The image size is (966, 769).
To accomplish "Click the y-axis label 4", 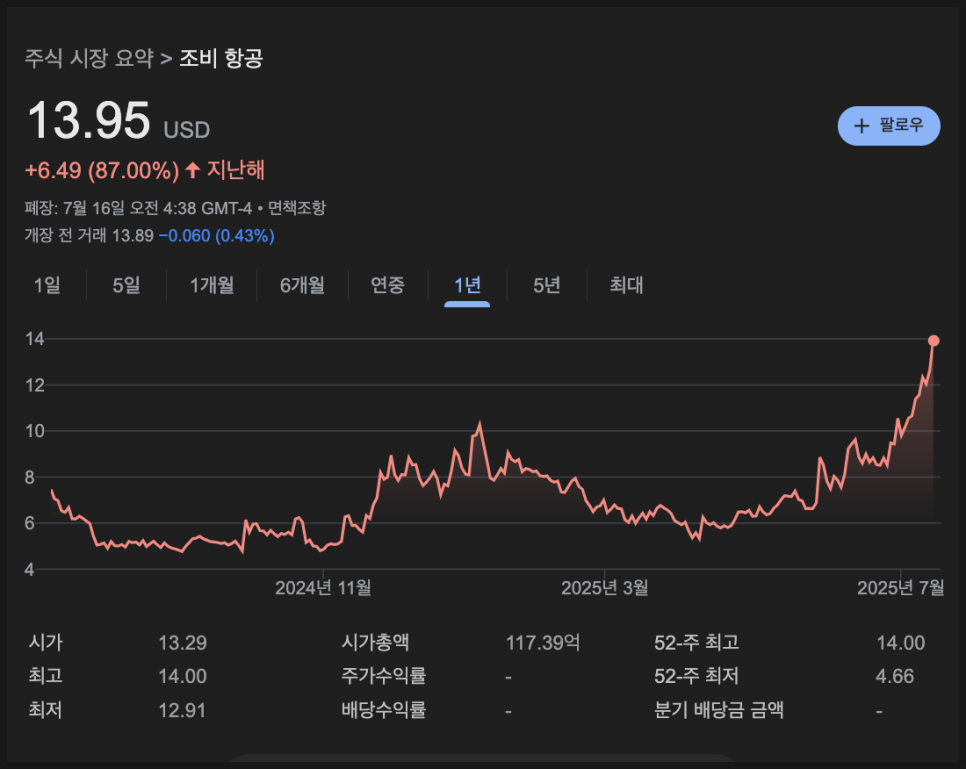I will tap(29, 569).
